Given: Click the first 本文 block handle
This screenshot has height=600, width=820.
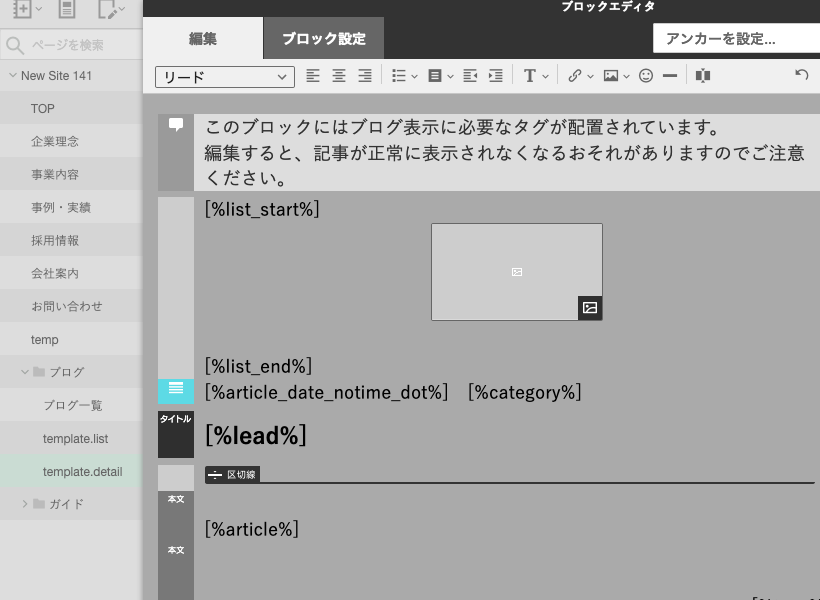Looking at the screenshot, I should (176, 500).
